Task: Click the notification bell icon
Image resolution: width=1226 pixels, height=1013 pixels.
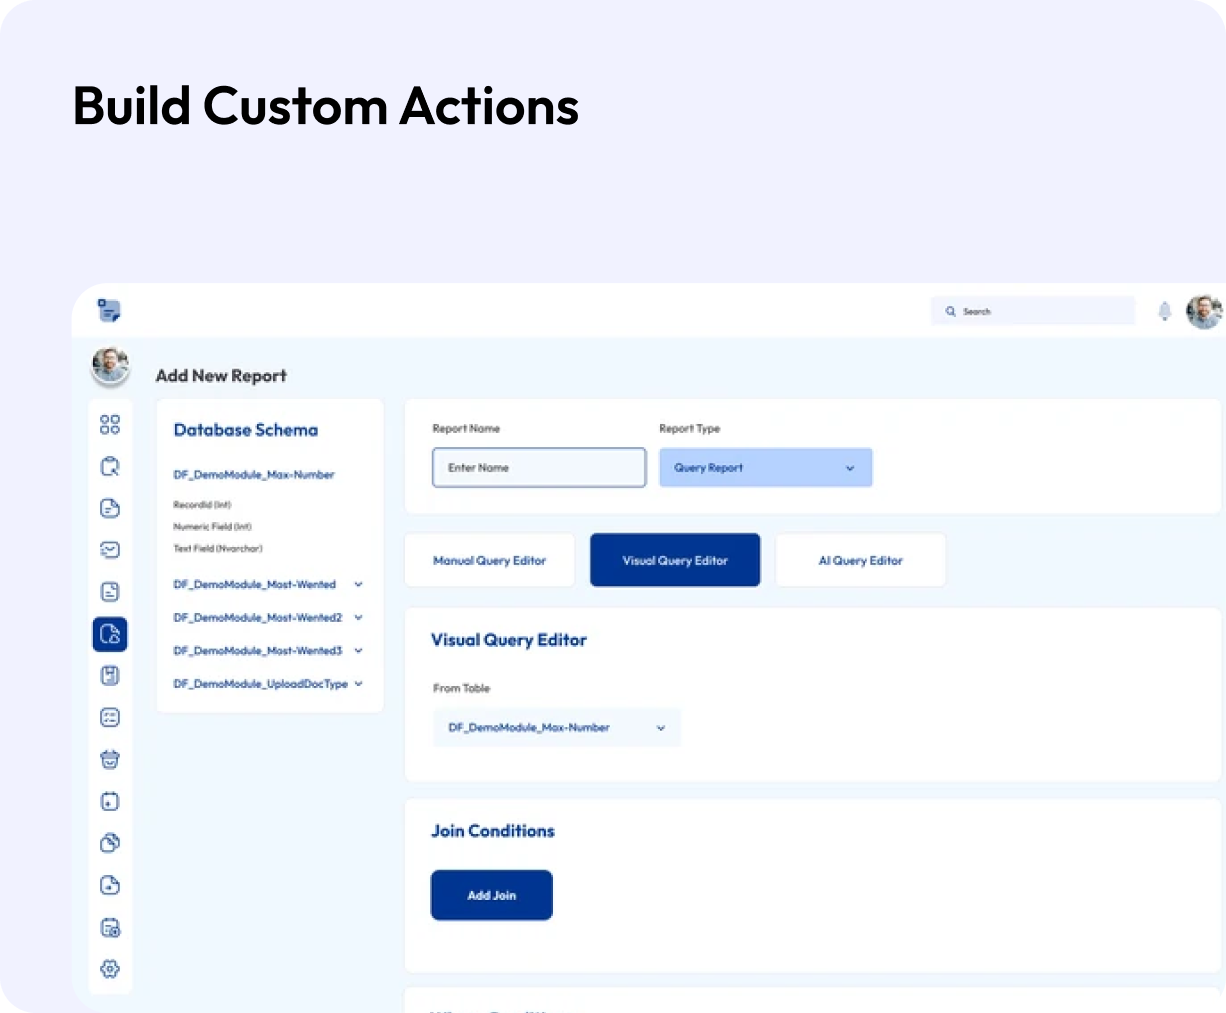Action: pyautogui.click(x=1164, y=312)
